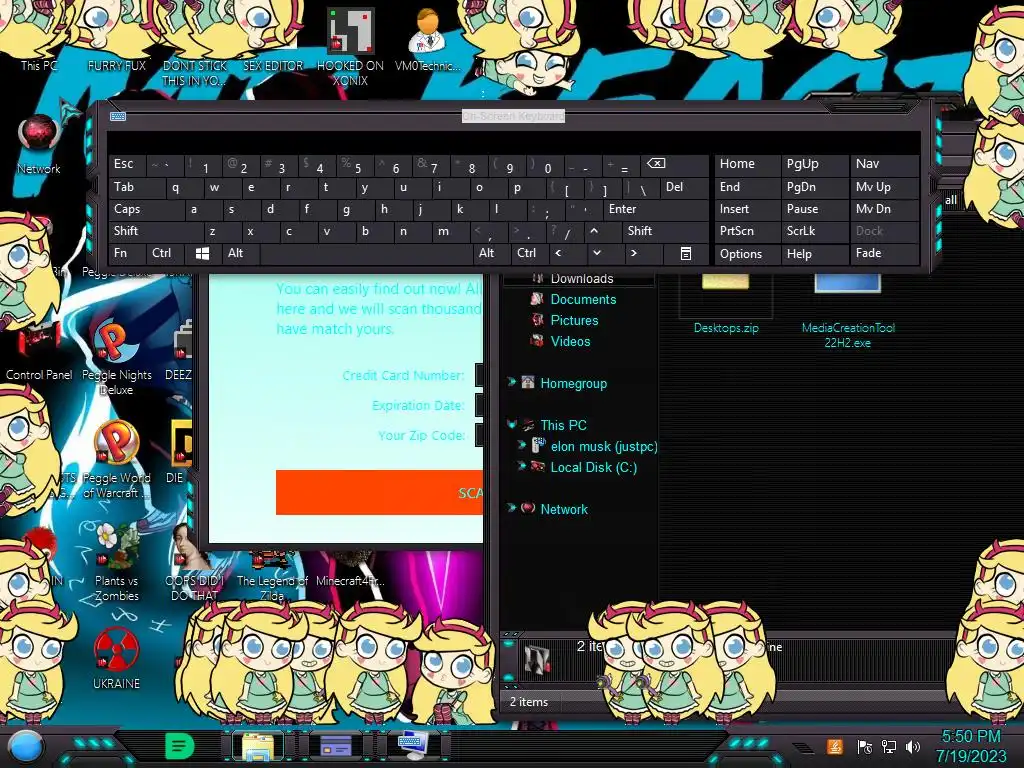Collapse the This PC tree node

tap(511, 424)
